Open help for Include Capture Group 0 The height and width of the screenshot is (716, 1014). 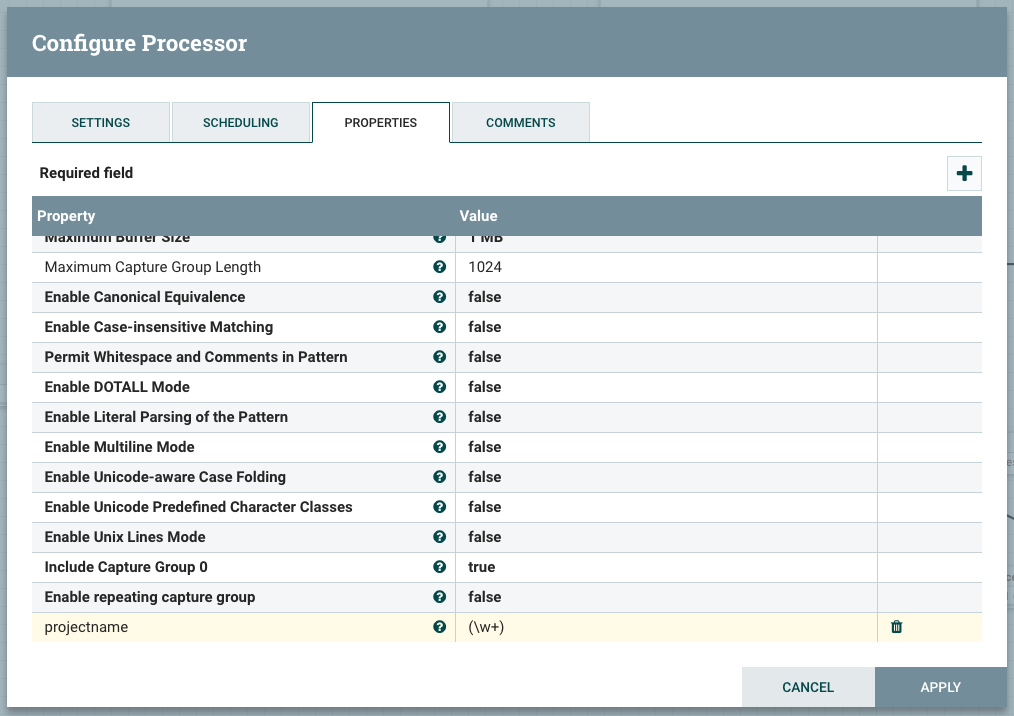coord(439,567)
